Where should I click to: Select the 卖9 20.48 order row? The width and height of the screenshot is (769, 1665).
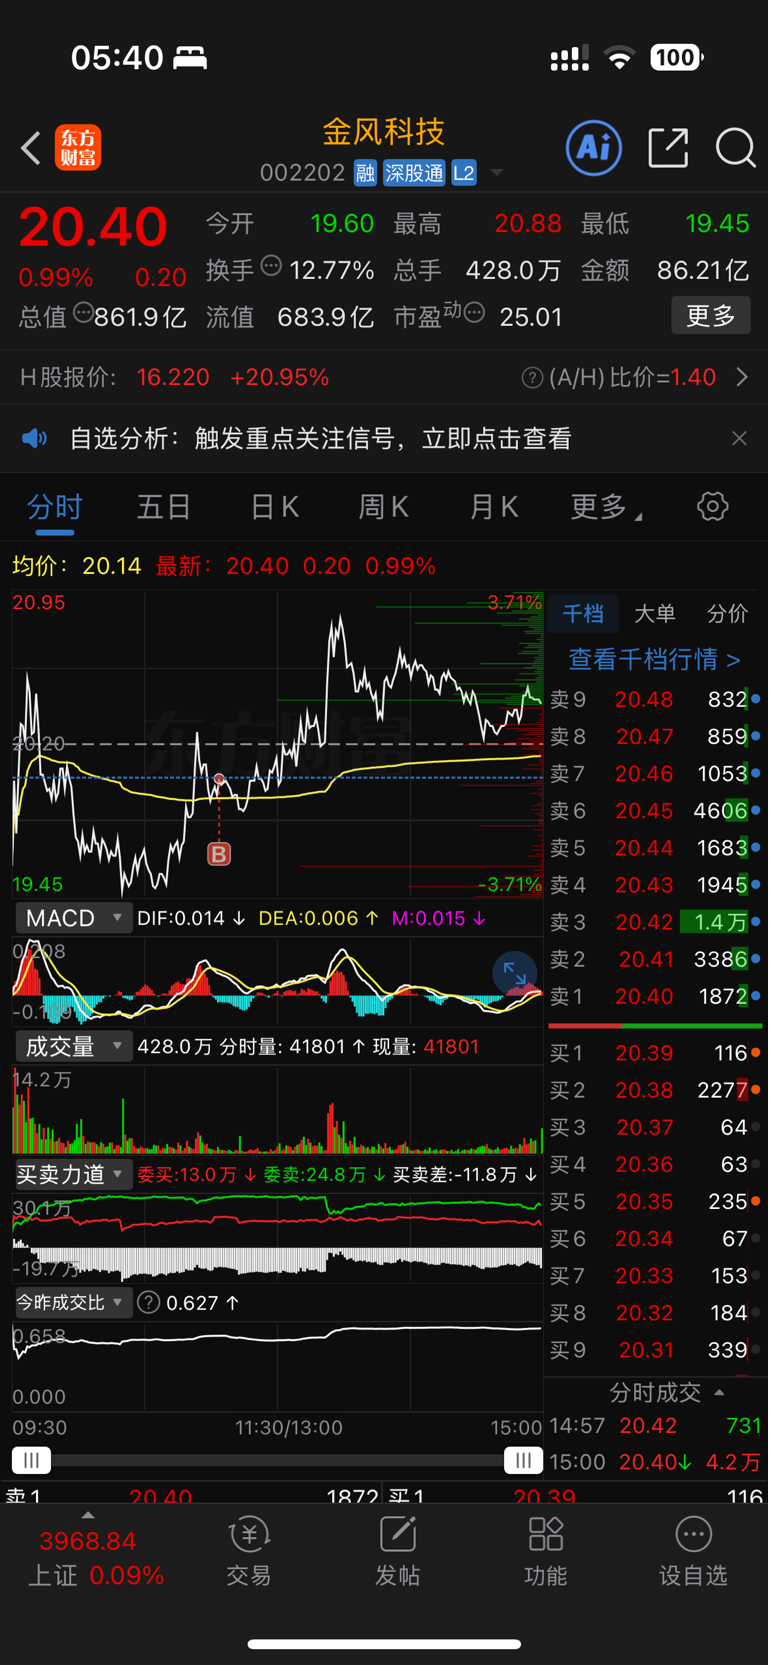[x=655, y=699]
